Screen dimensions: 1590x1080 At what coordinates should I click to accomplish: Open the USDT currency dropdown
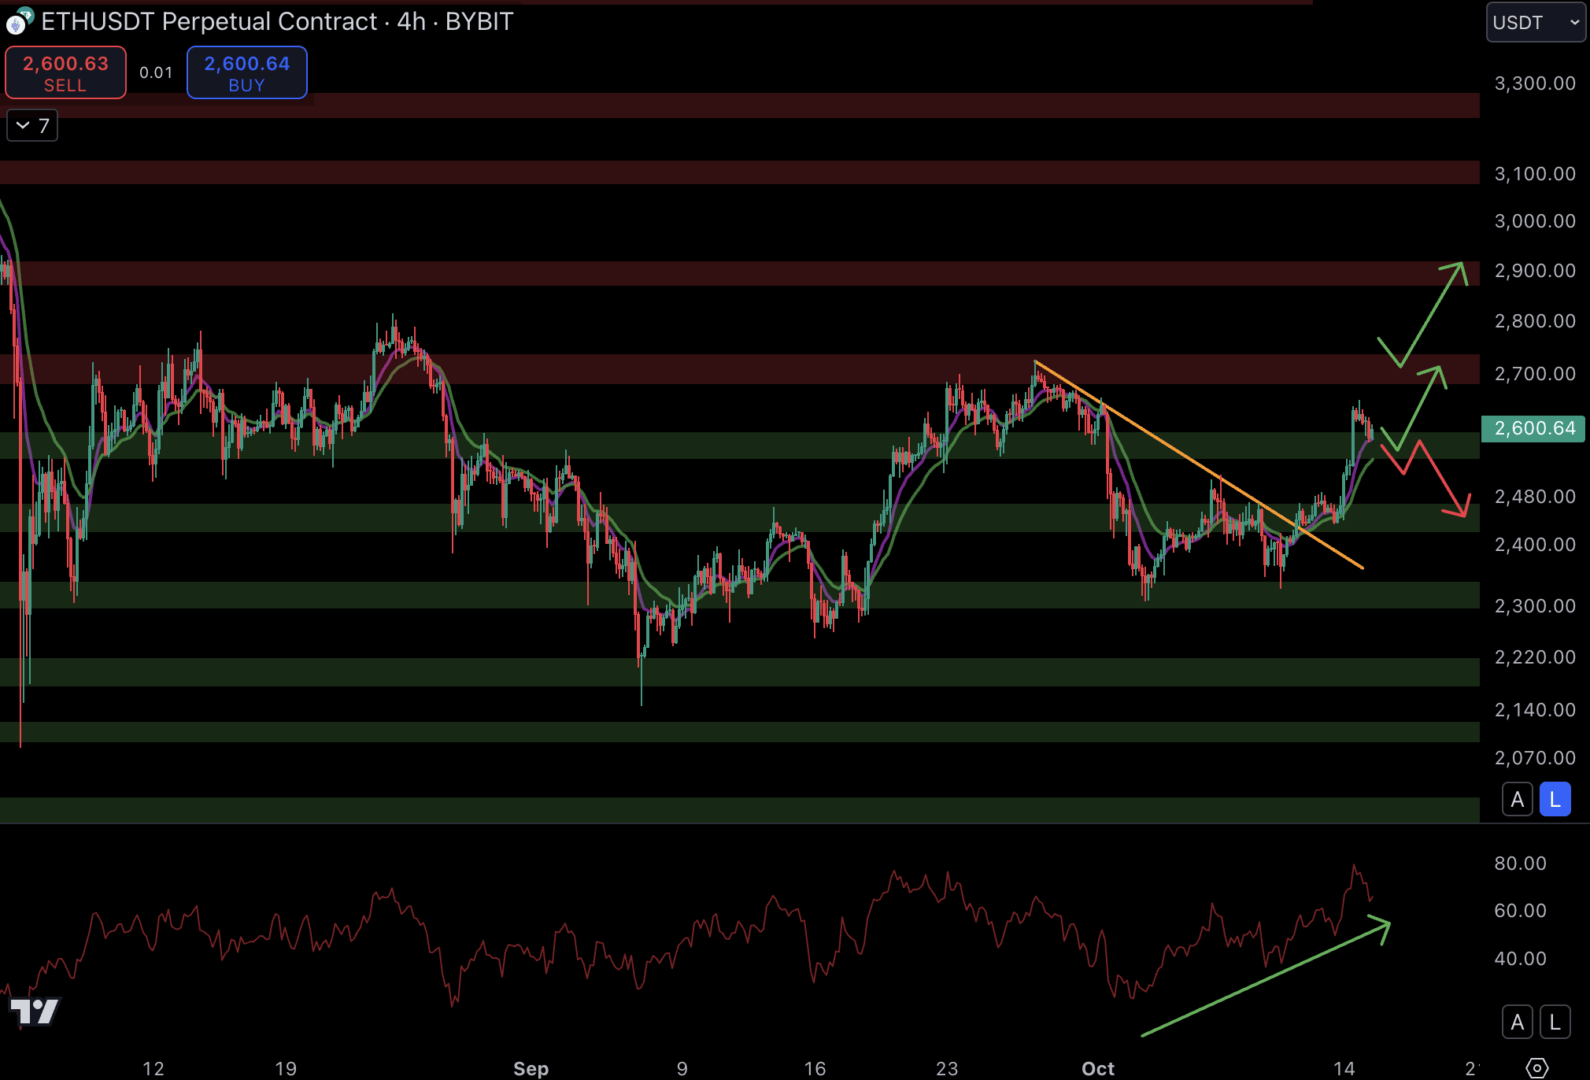tap(1535, 22)
